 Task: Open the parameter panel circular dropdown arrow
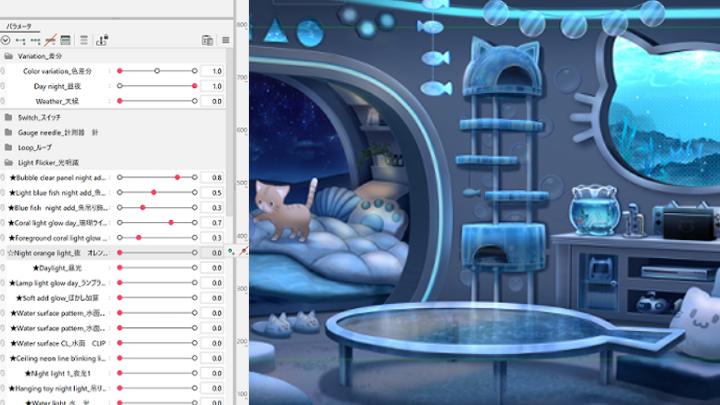[6, 40]
